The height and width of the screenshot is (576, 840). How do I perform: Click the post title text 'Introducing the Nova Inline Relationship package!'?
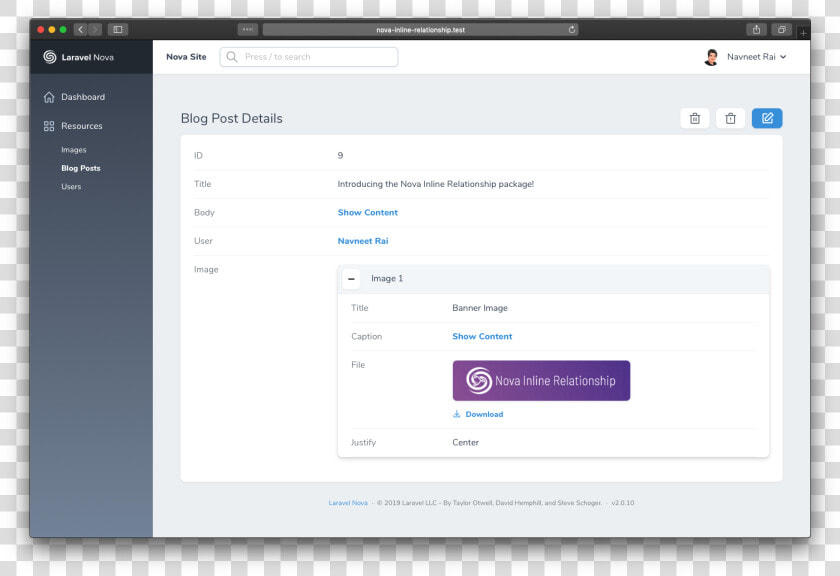point(436,184)
